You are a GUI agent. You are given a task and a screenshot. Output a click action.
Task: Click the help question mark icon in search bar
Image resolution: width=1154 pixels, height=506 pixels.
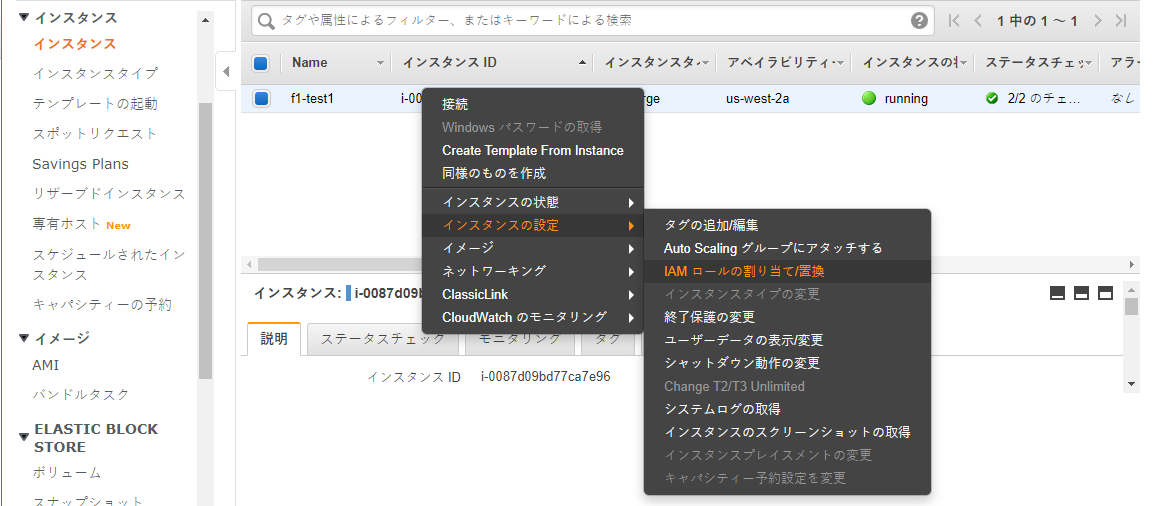click(x=919, y=21)
